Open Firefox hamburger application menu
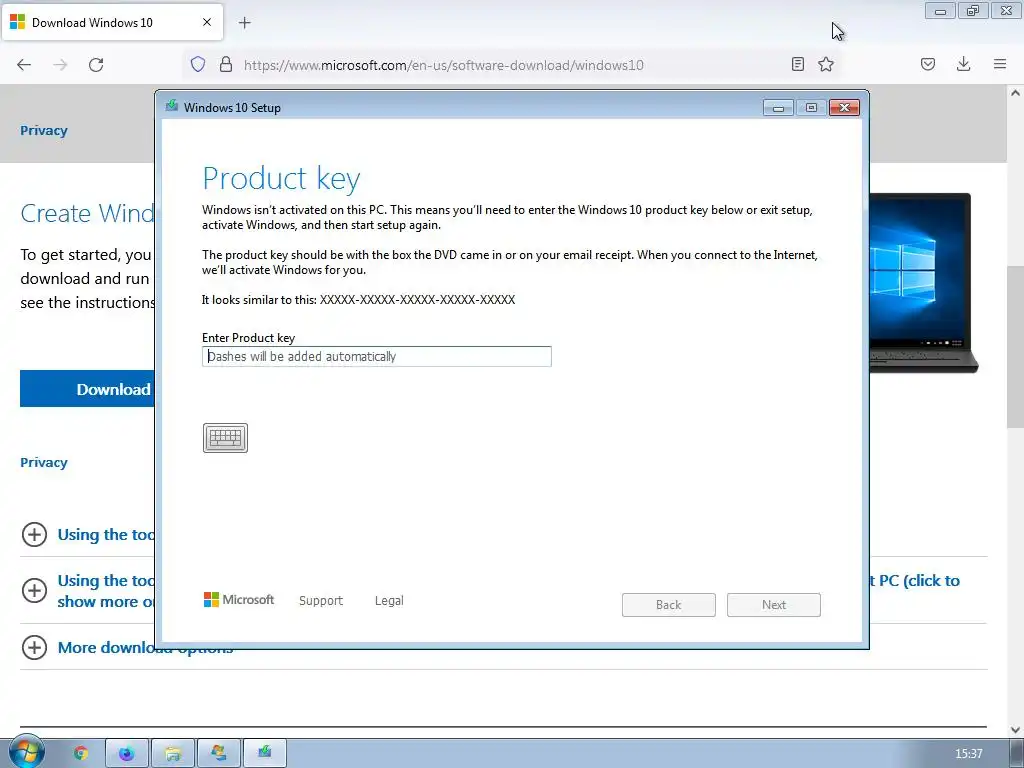 [1000, 64]
